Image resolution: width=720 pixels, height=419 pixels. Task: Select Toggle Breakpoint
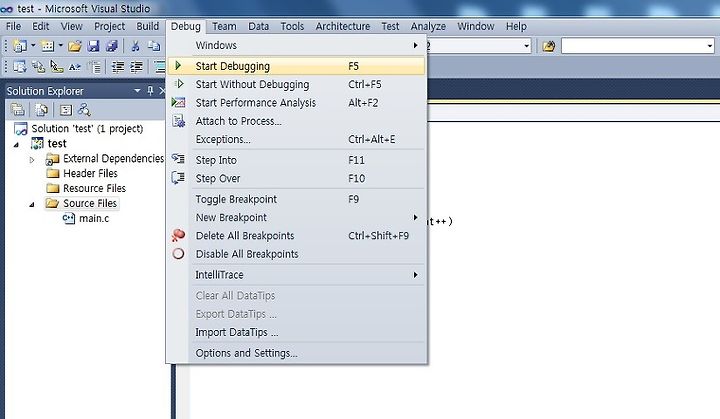pyautogui.click(x=297, y=199)
